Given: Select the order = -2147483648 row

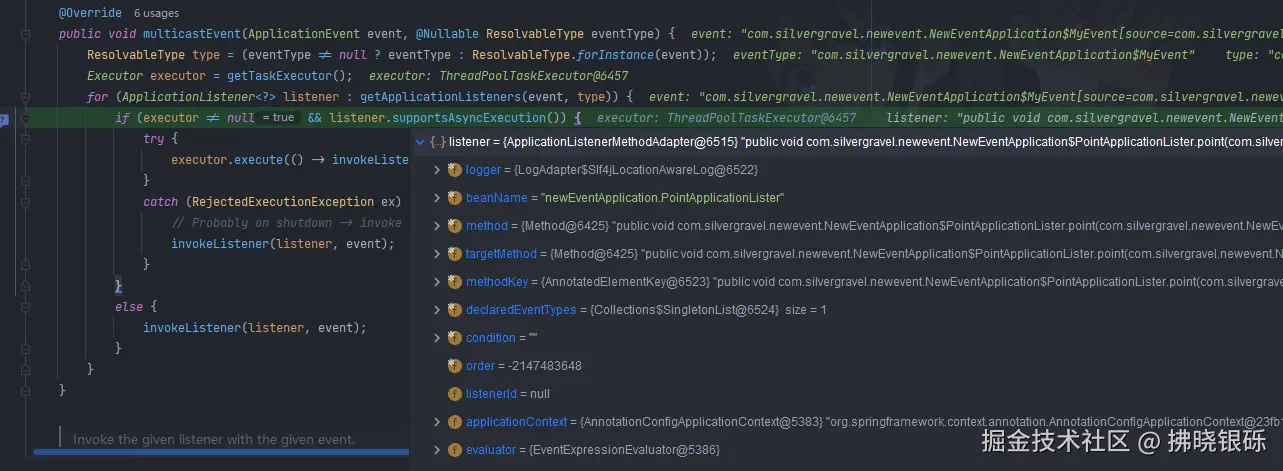Looking at the screenshot, I should [x=846, y=366].
